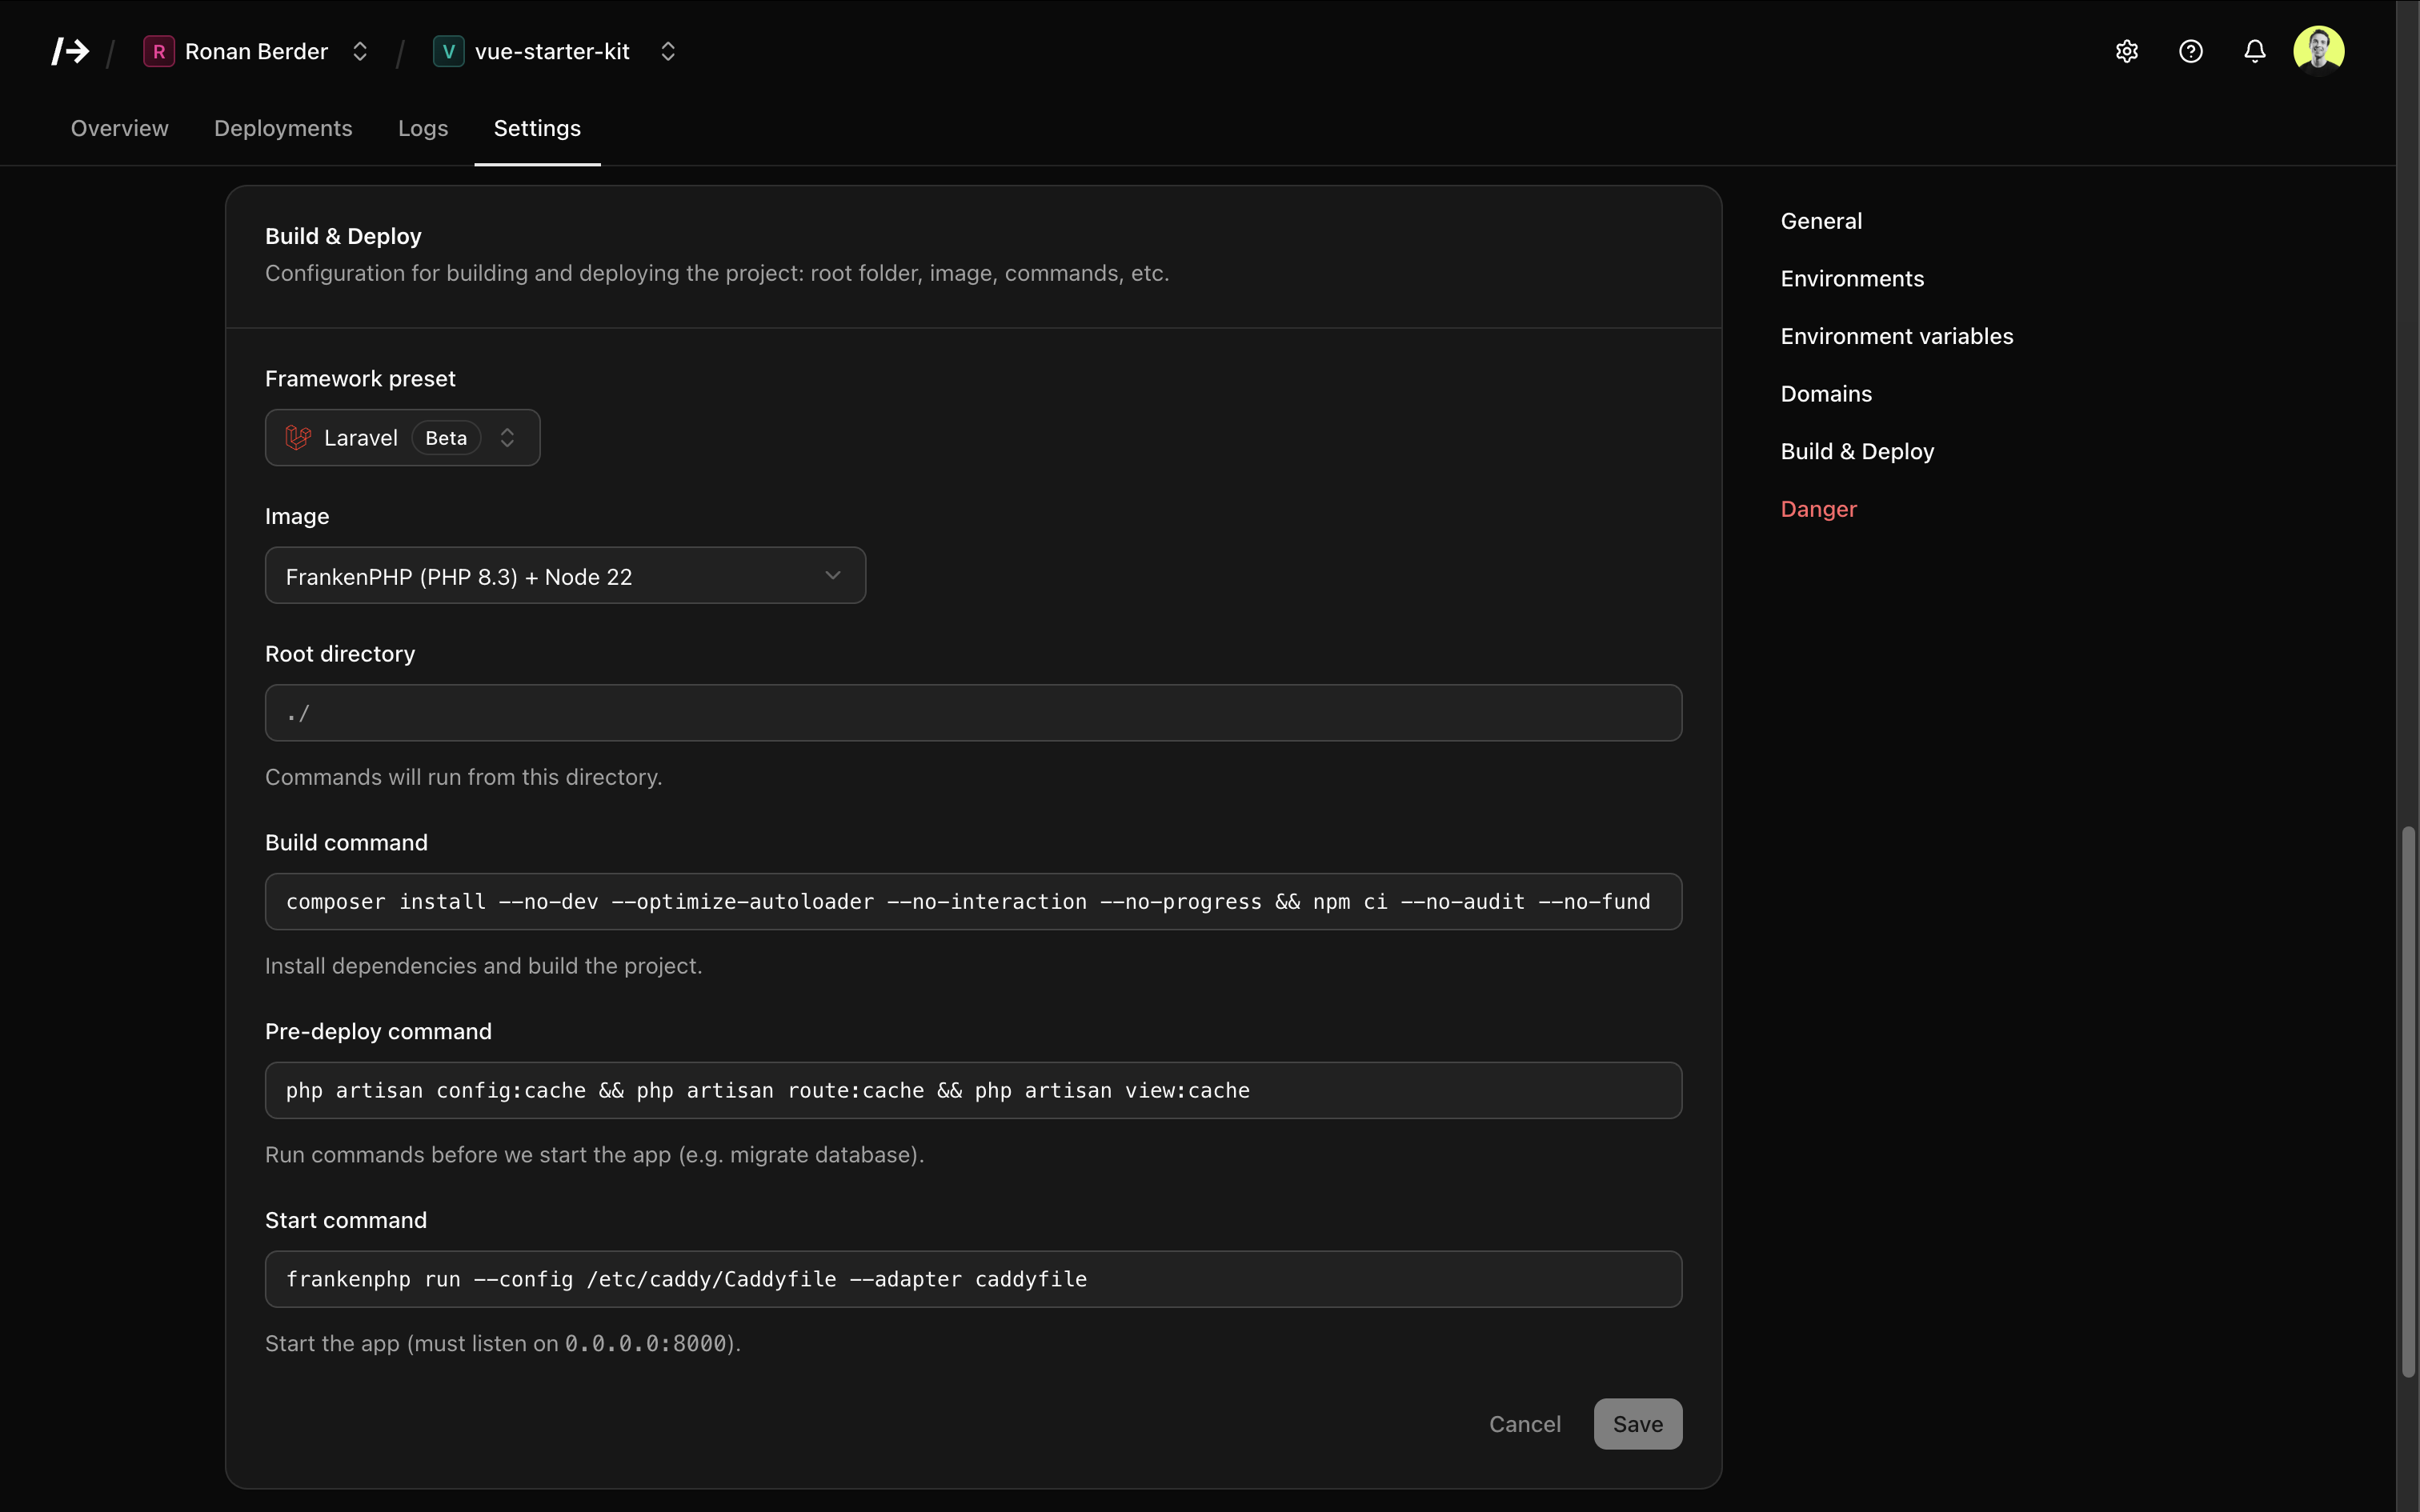Expand the vue-starter-kit project switcher

(668, 51)
